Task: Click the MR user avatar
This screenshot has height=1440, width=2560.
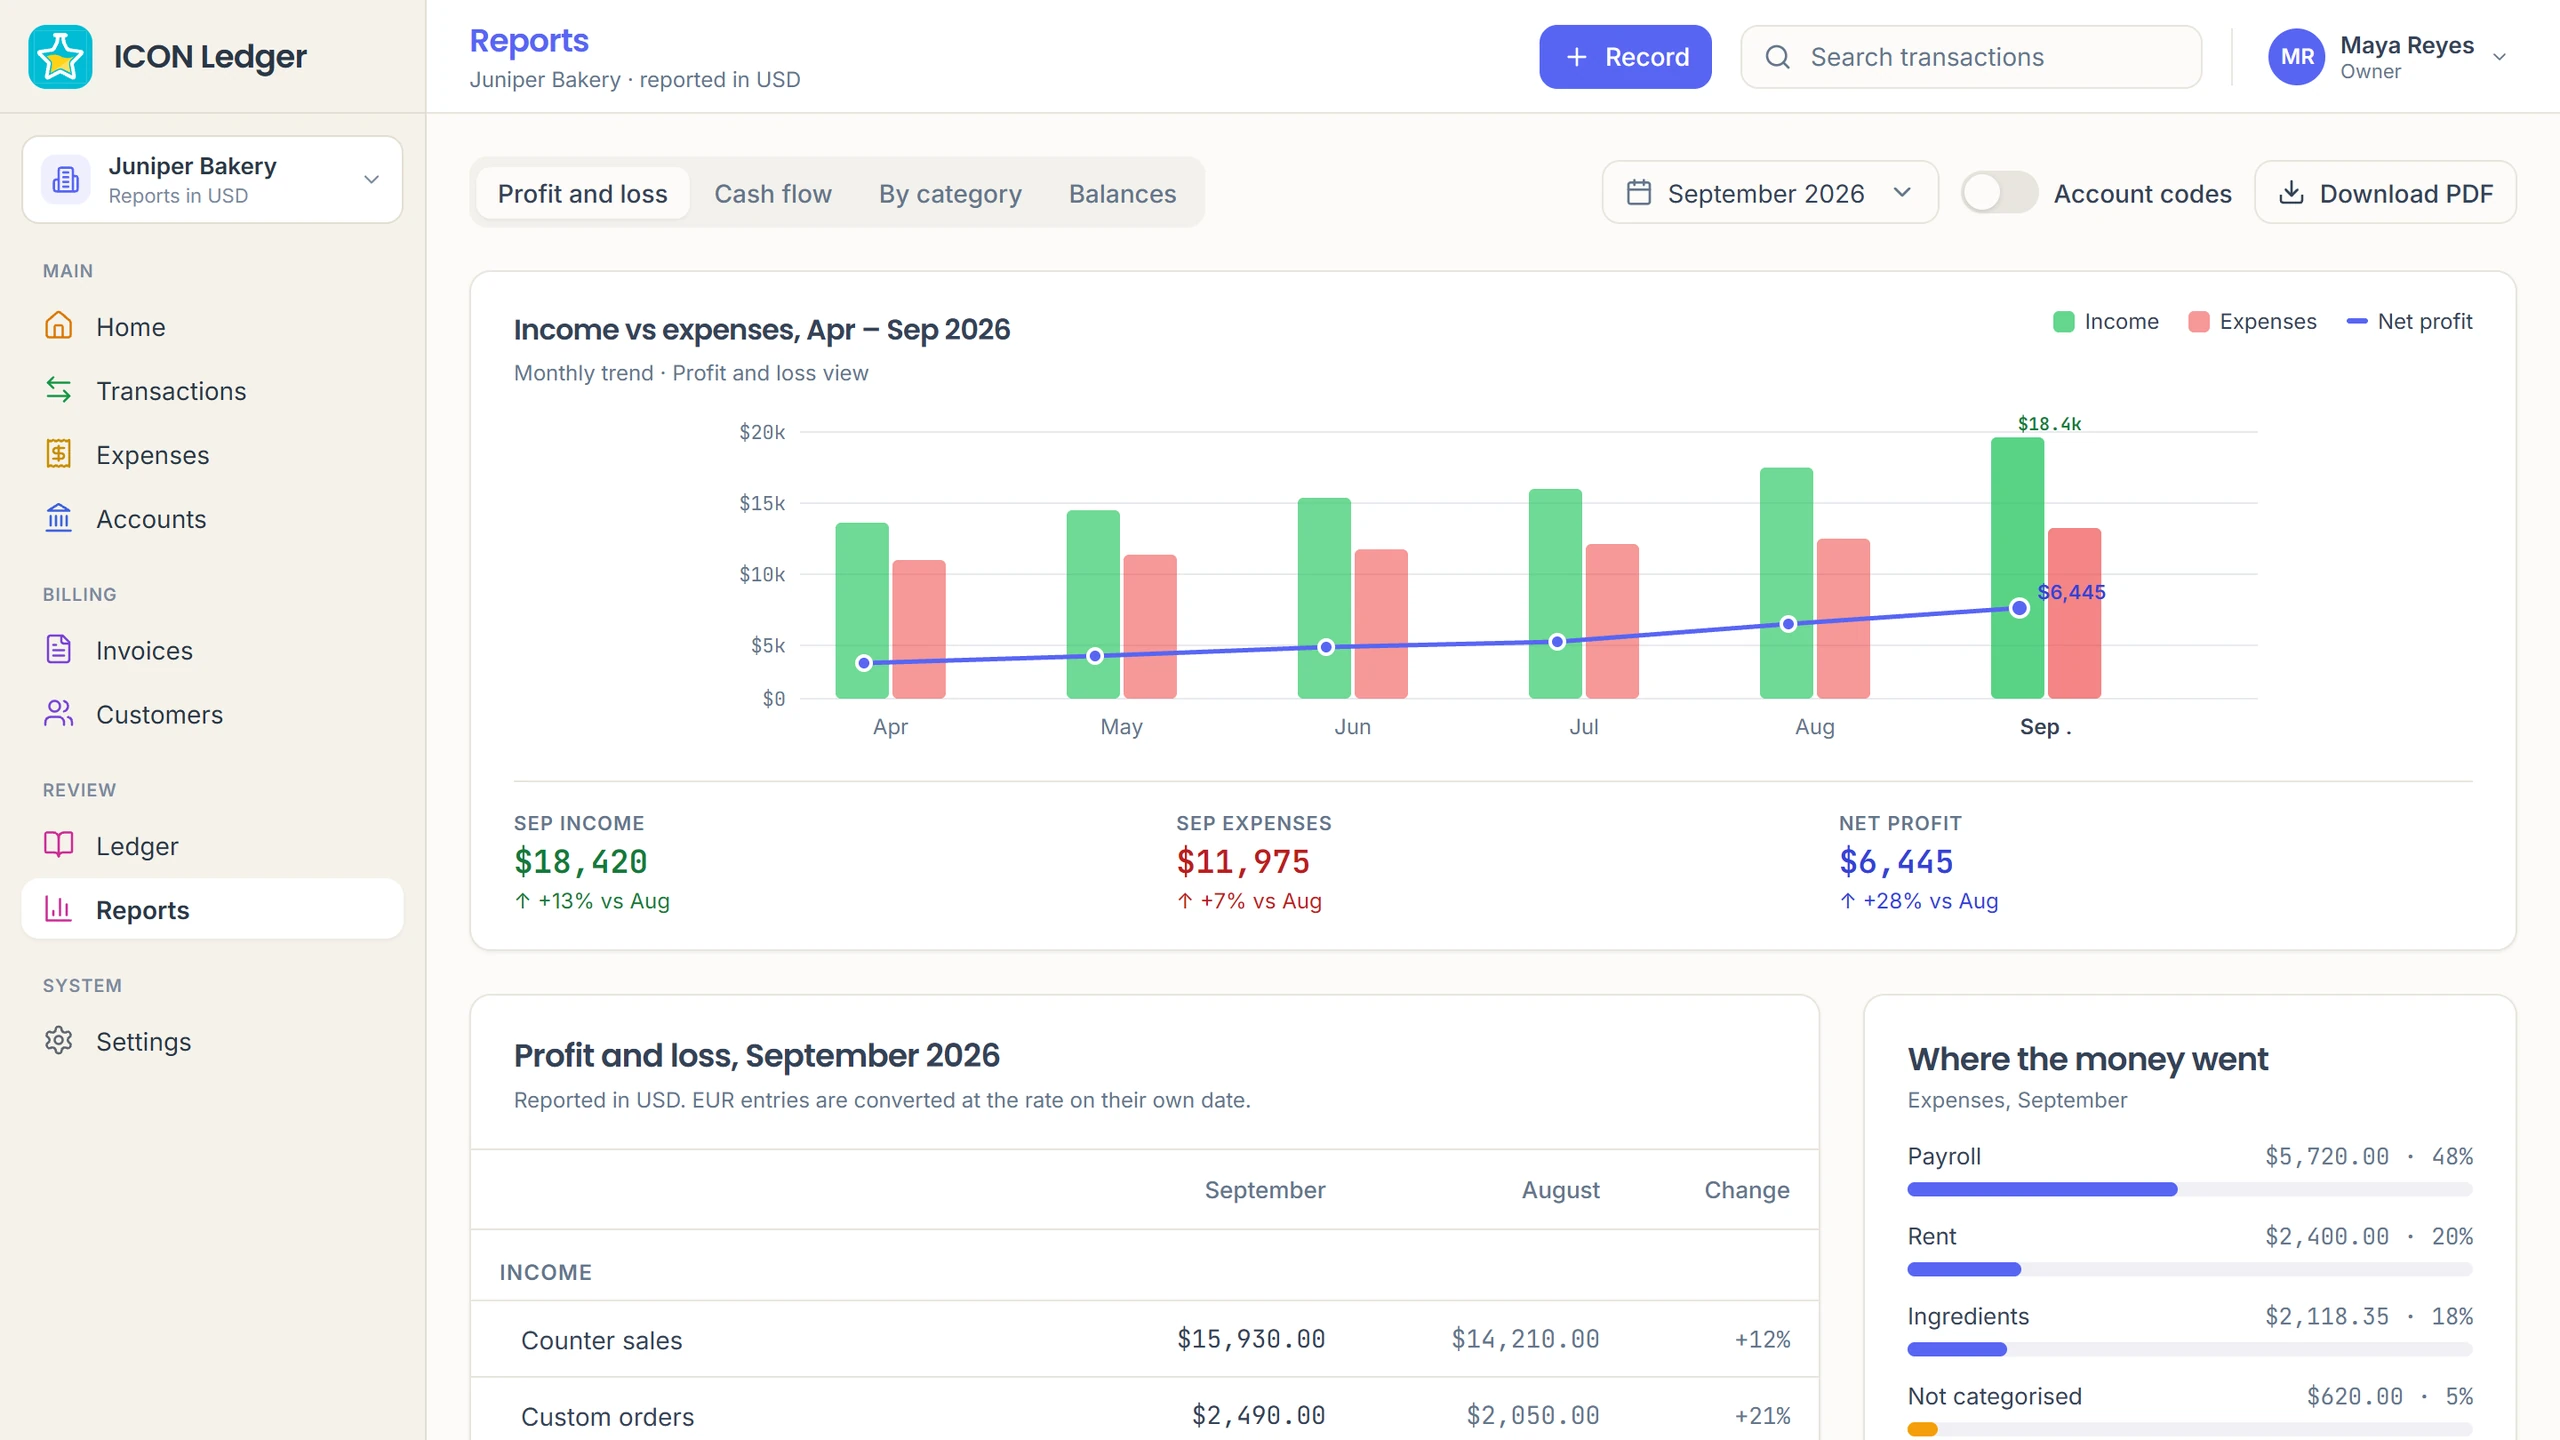Action: pos(2297,57)
